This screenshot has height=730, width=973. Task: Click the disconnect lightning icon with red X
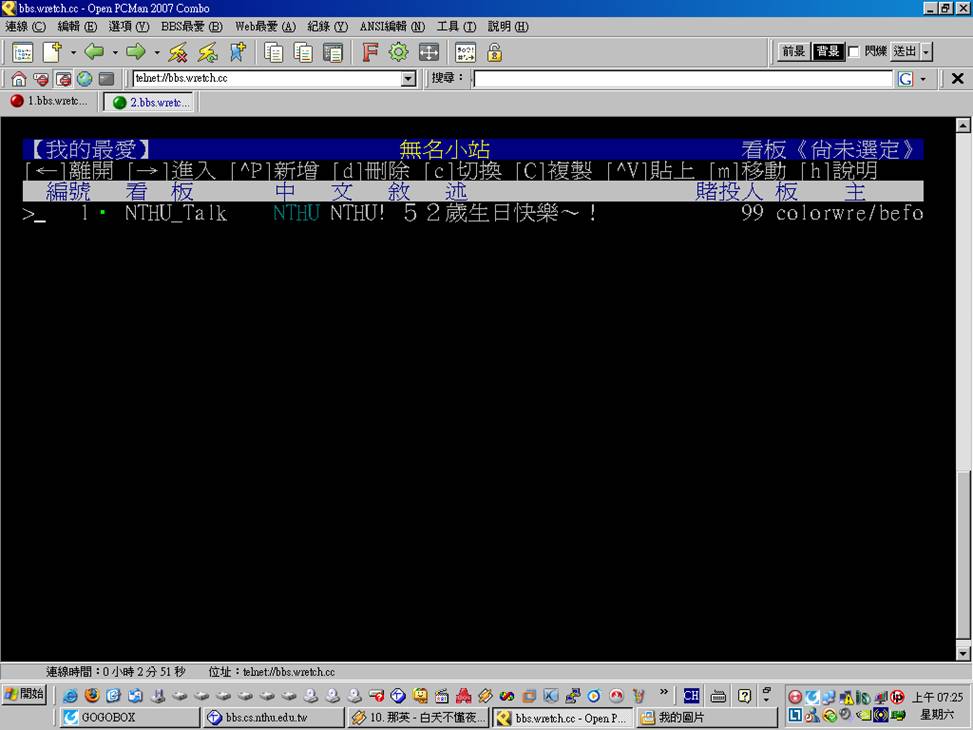(x=178, y=52)
